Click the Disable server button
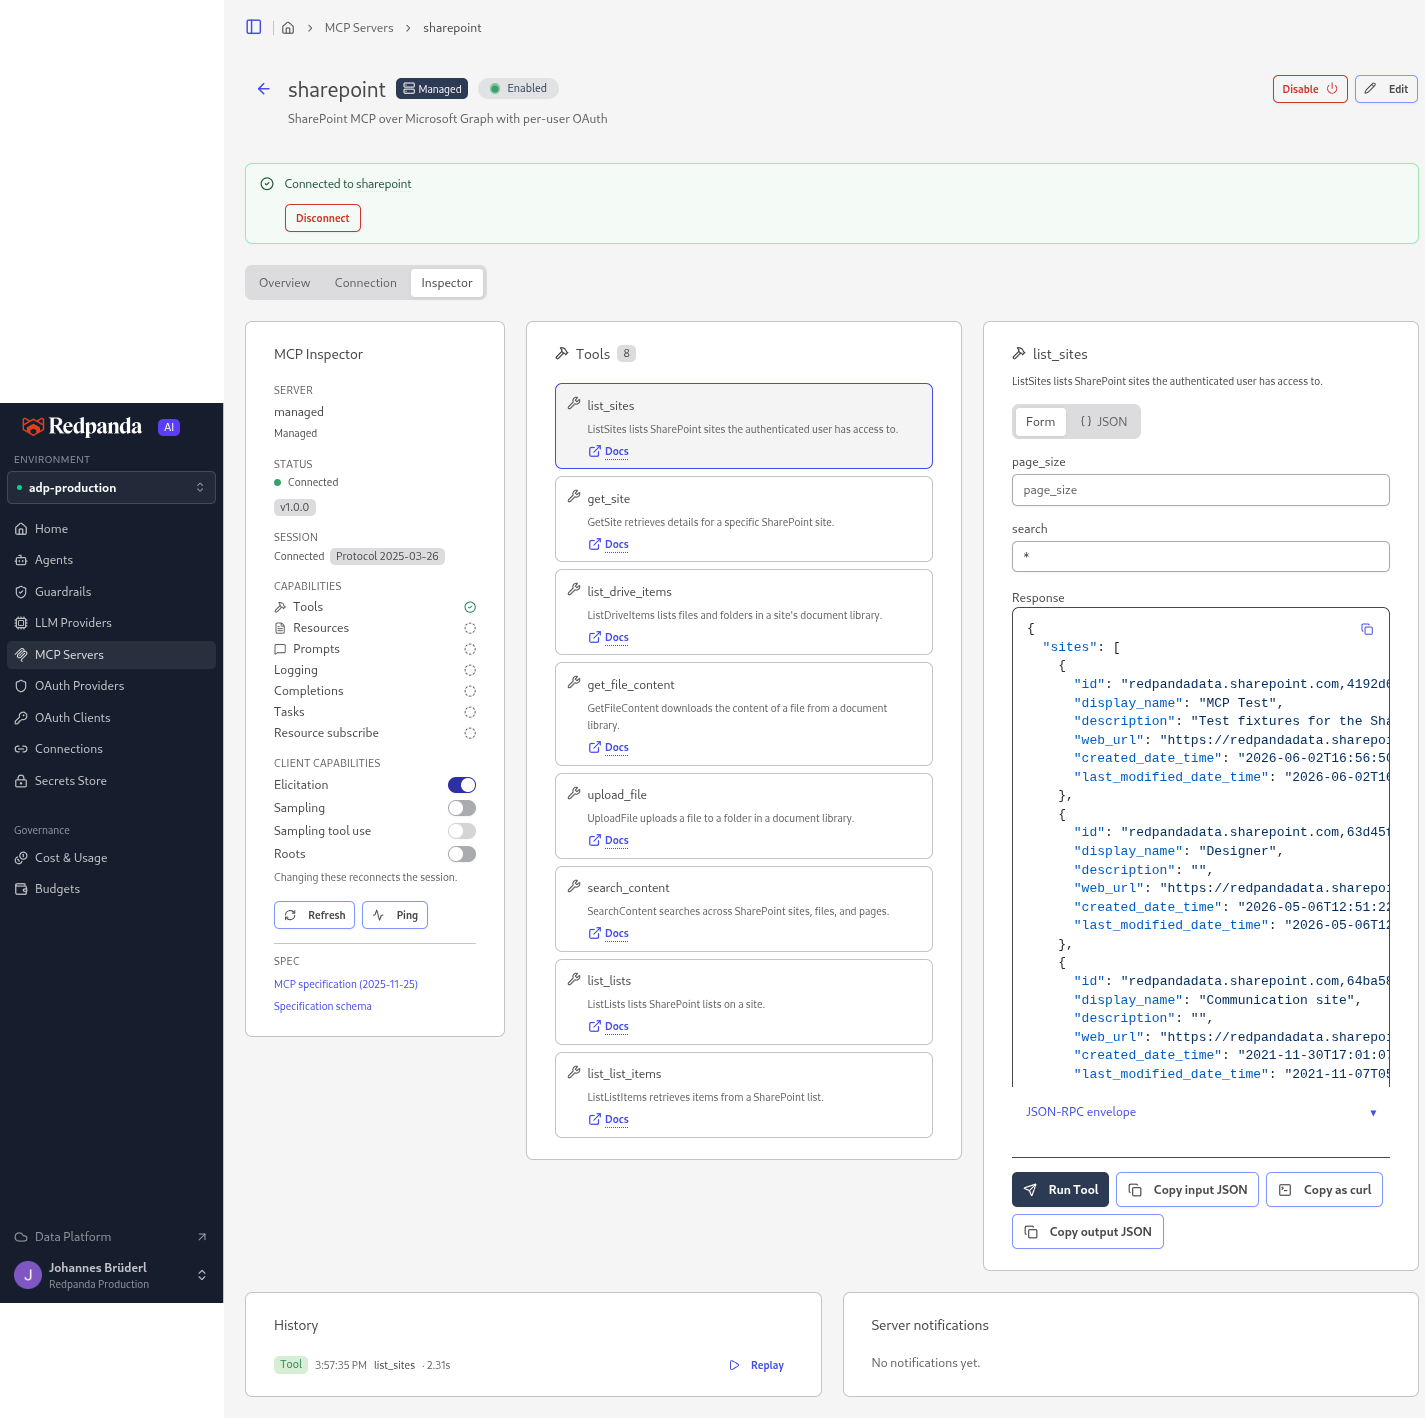 [1310, 89]
